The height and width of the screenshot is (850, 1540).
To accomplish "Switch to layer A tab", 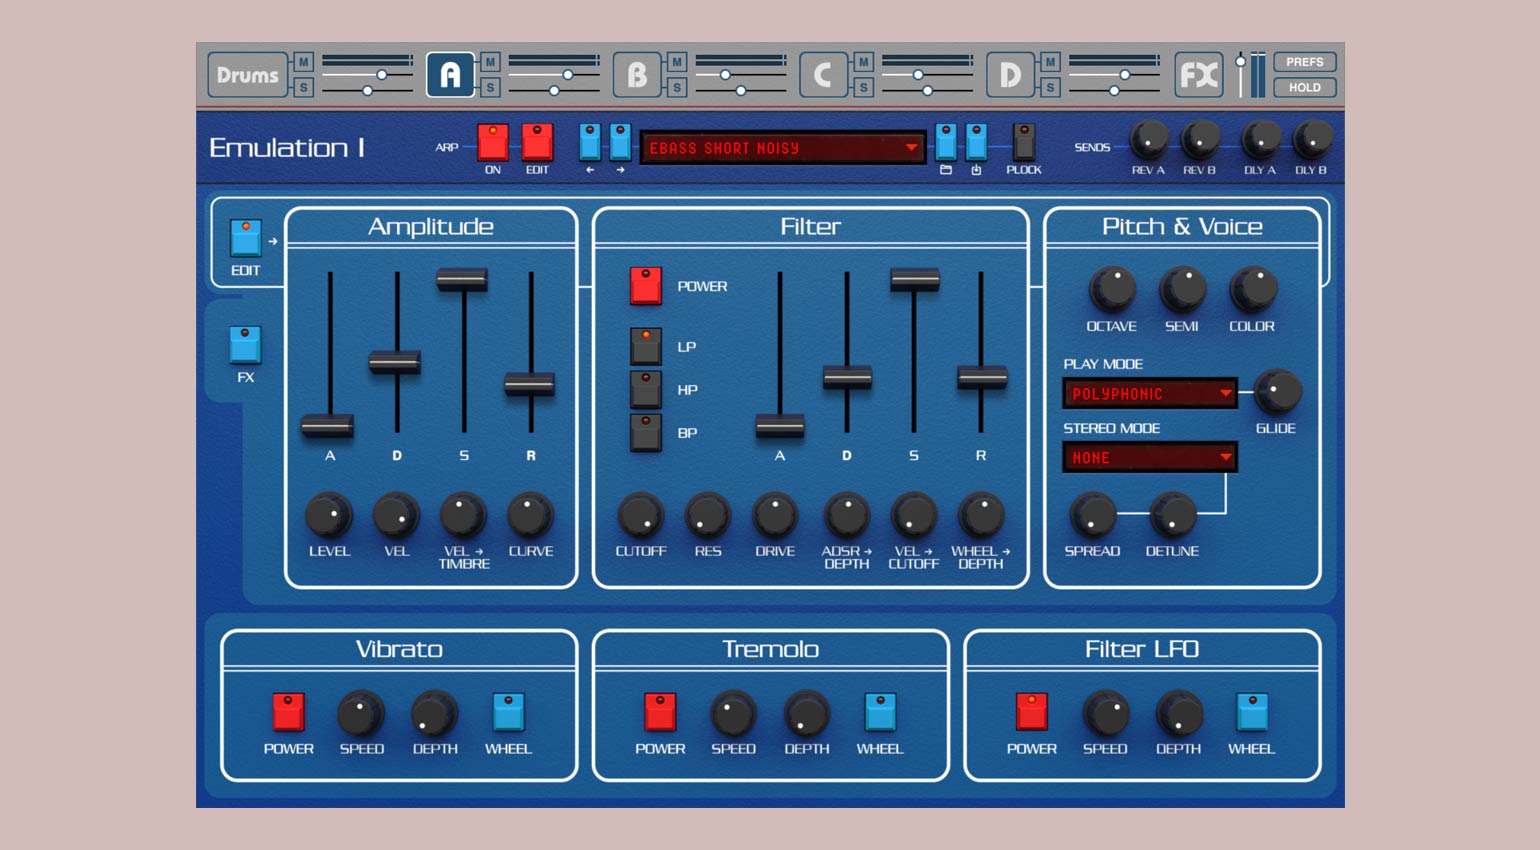I will [450, 75].
